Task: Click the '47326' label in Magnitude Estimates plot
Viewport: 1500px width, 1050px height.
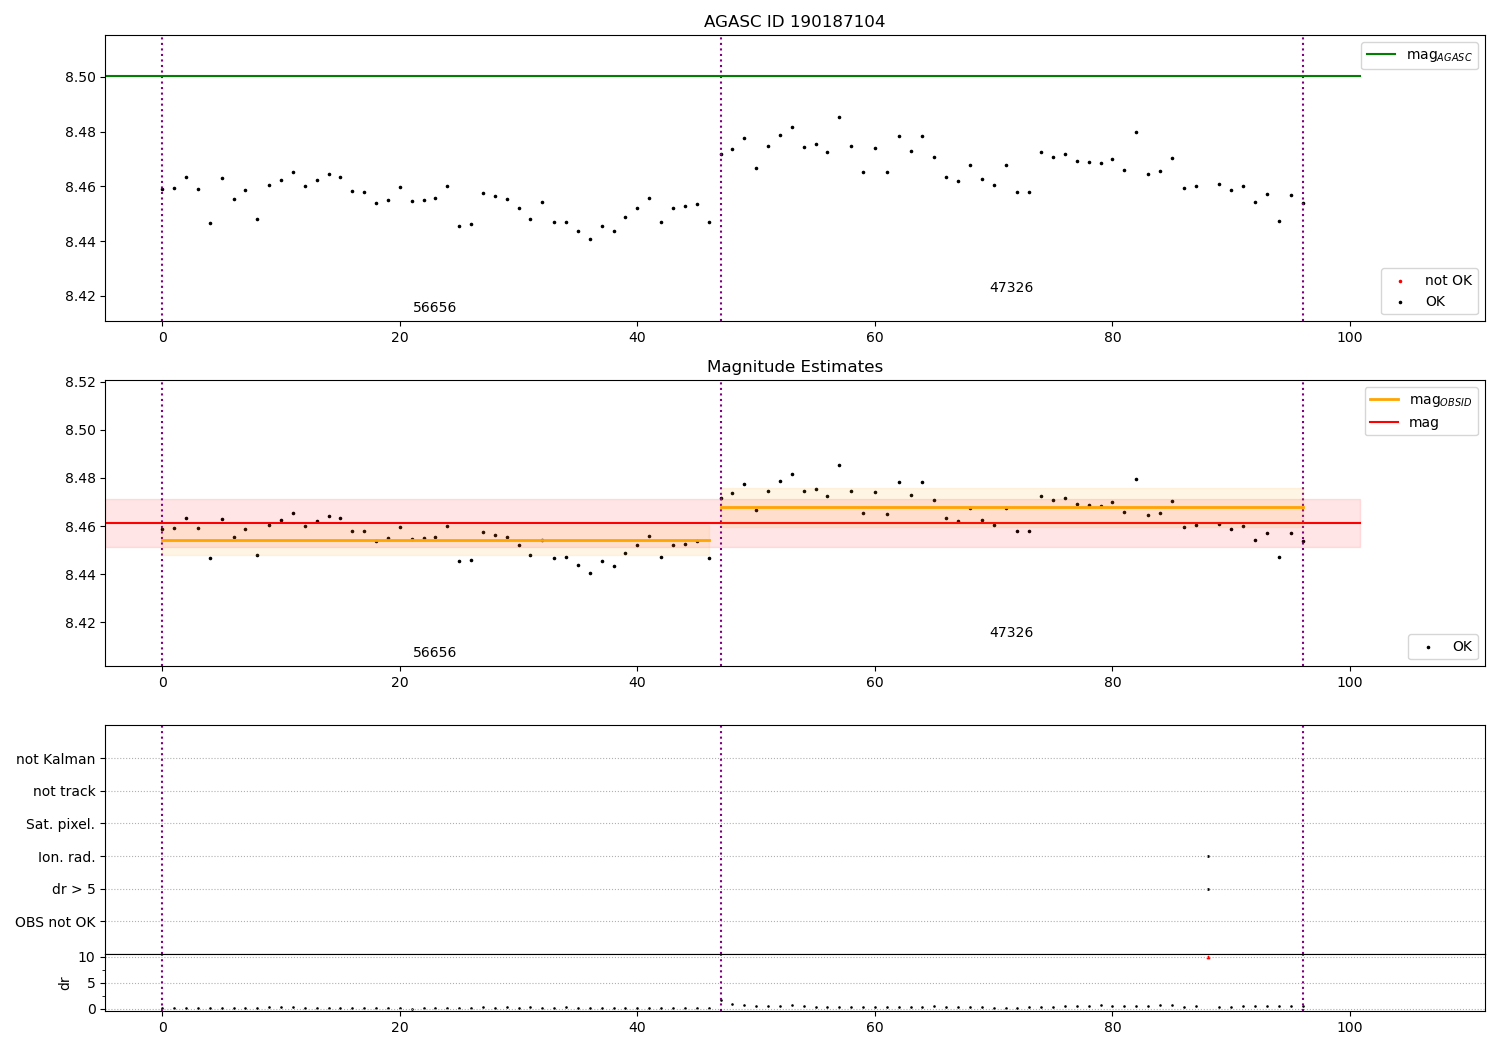Action: pyautogui.click(x=1011, y=633)
